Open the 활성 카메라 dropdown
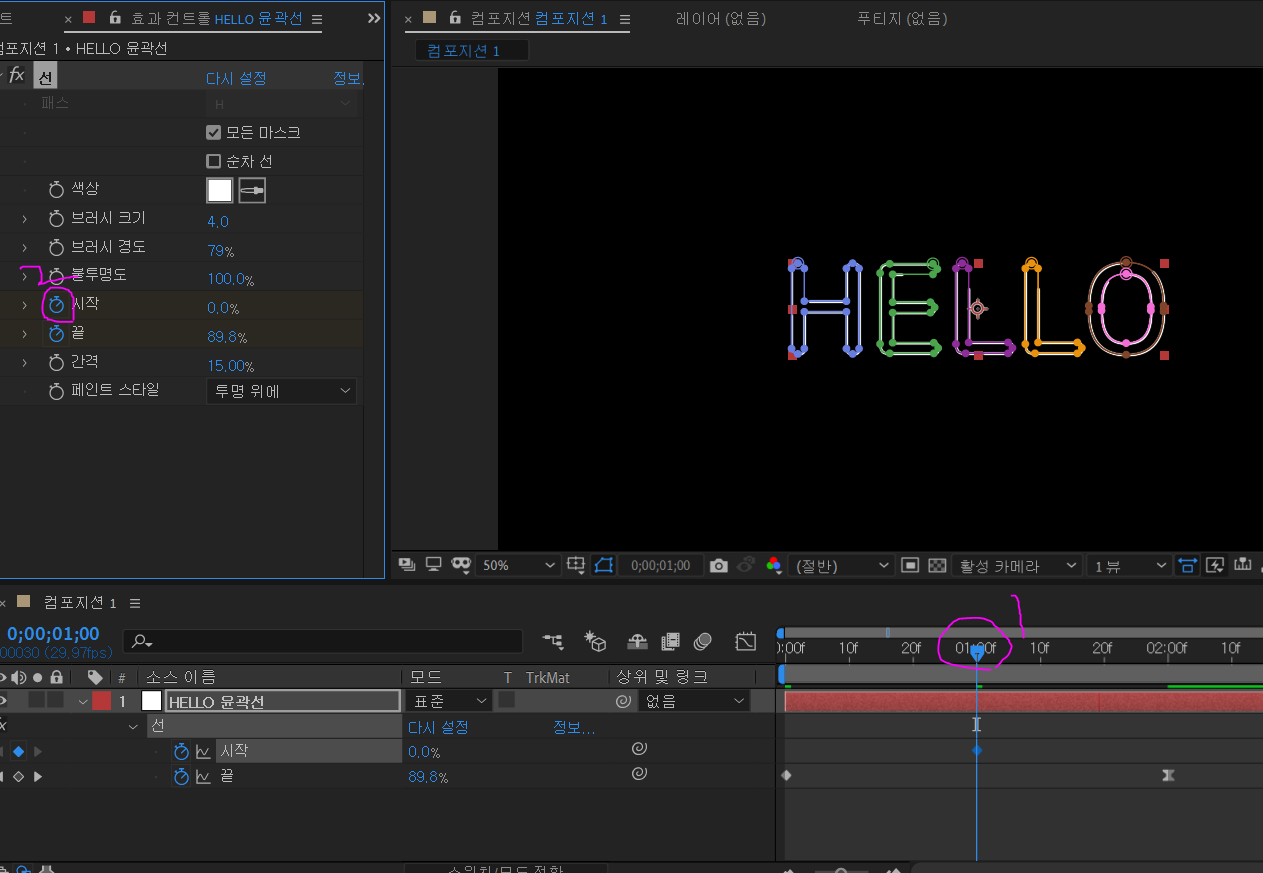Image resolution: width=1263 pixels, height=873 pixels. 1016,566
